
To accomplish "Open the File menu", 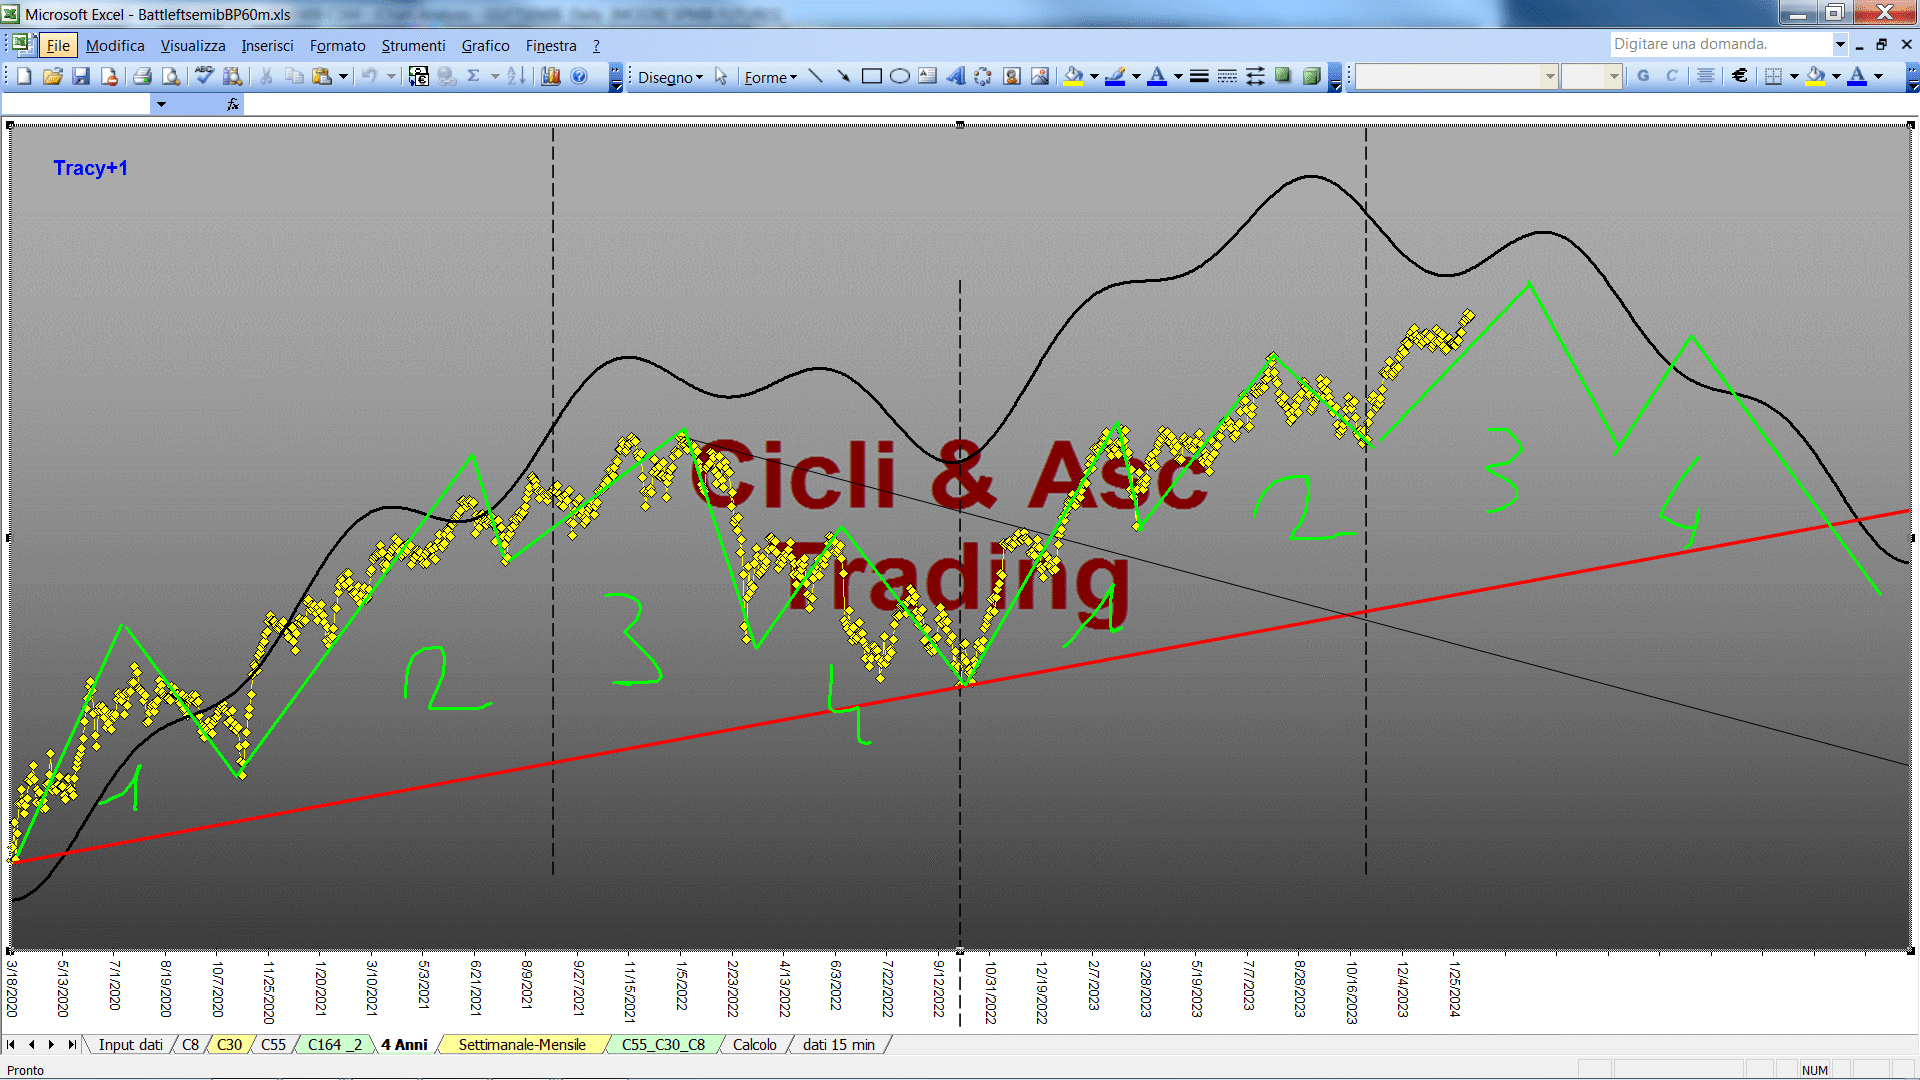I will [x=58, y=45].
